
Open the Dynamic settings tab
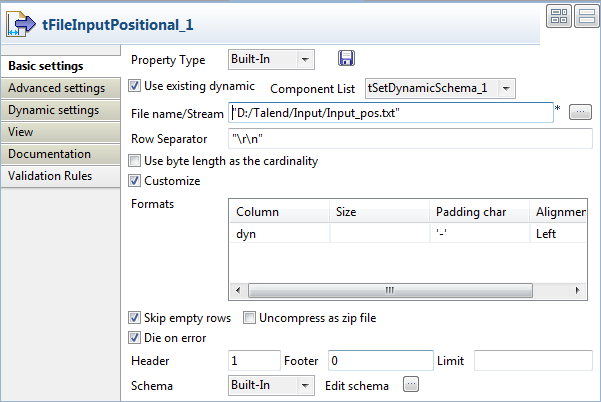coord(53,110)
